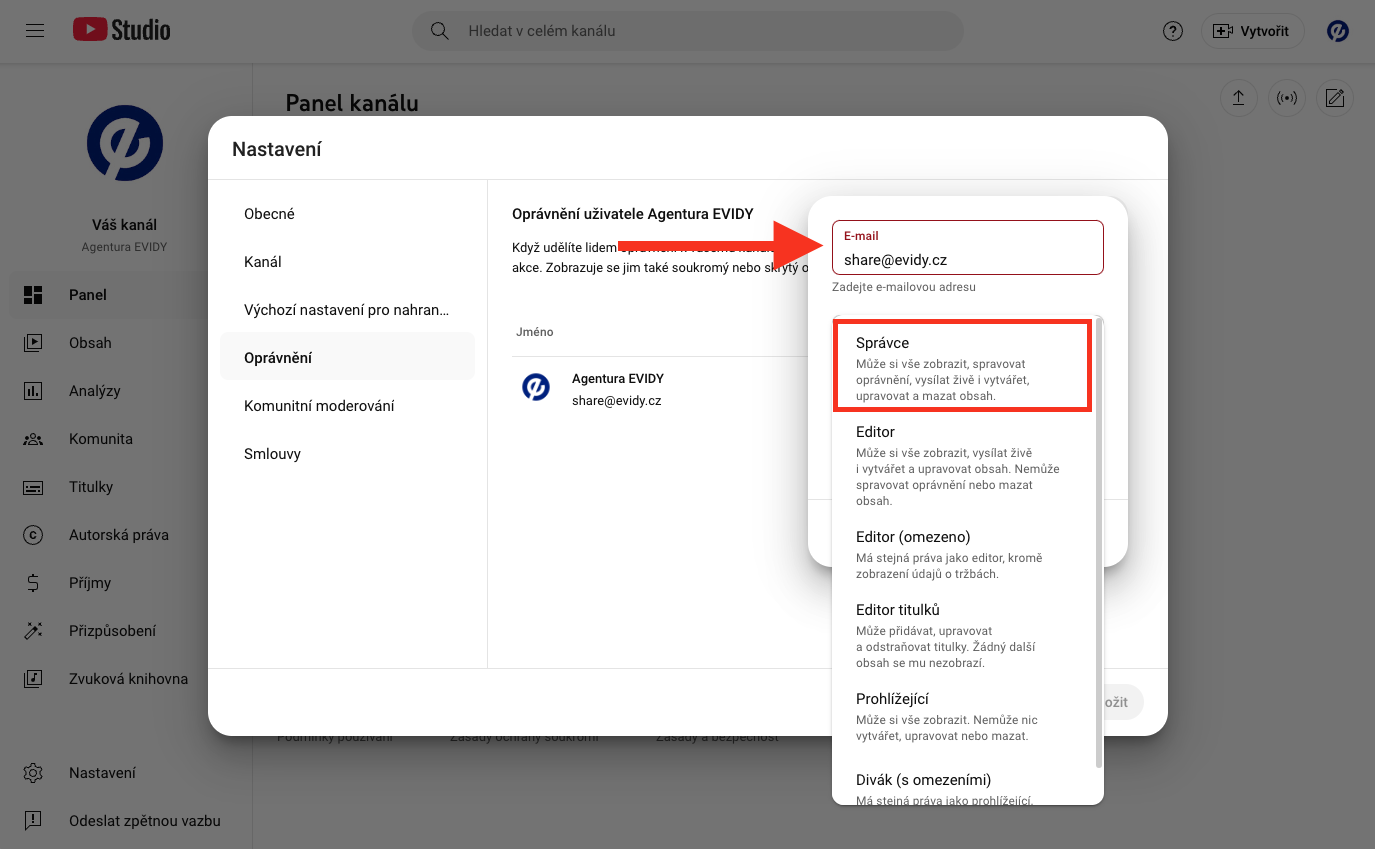Click Váš kanál label in sidebar
Screen dimensions: 1375x849
coord(125,225)
